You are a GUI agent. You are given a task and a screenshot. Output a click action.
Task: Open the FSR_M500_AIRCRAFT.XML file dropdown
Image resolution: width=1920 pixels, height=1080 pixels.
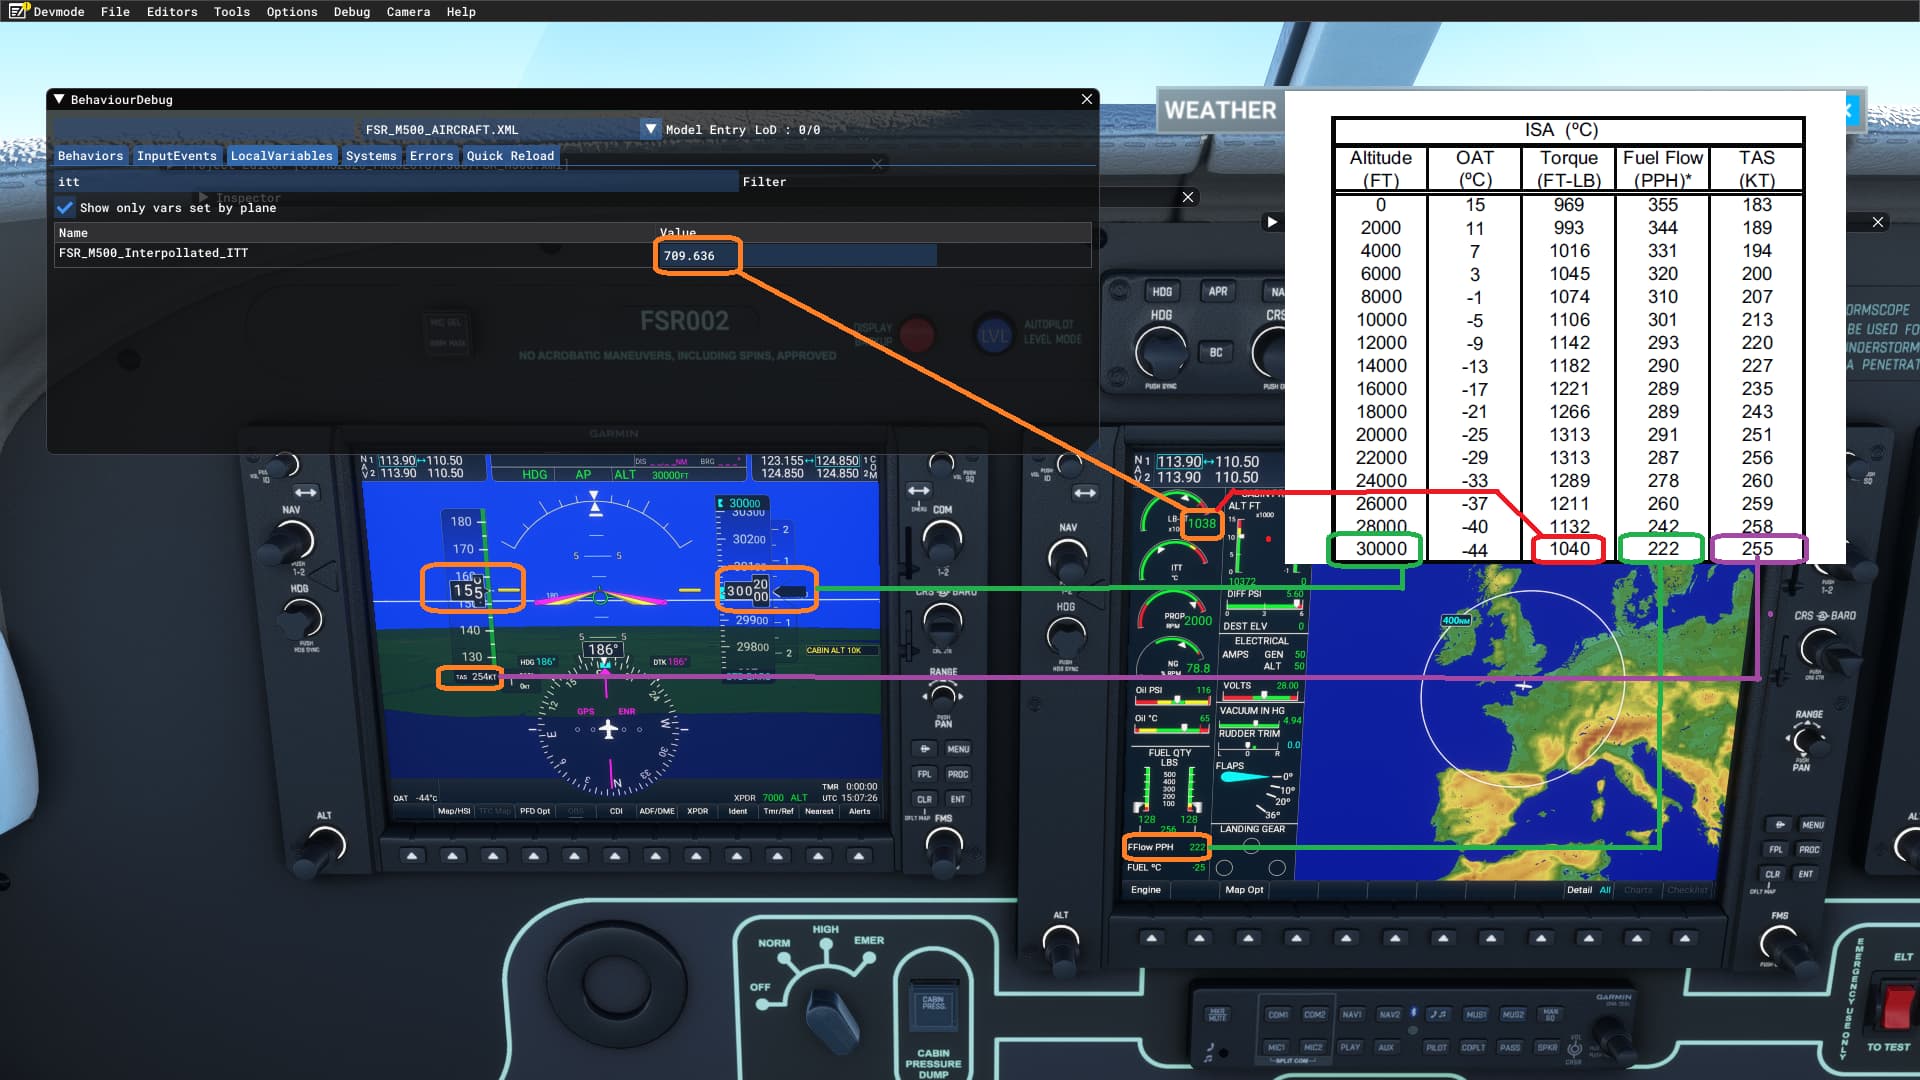[x=651, y=129]
